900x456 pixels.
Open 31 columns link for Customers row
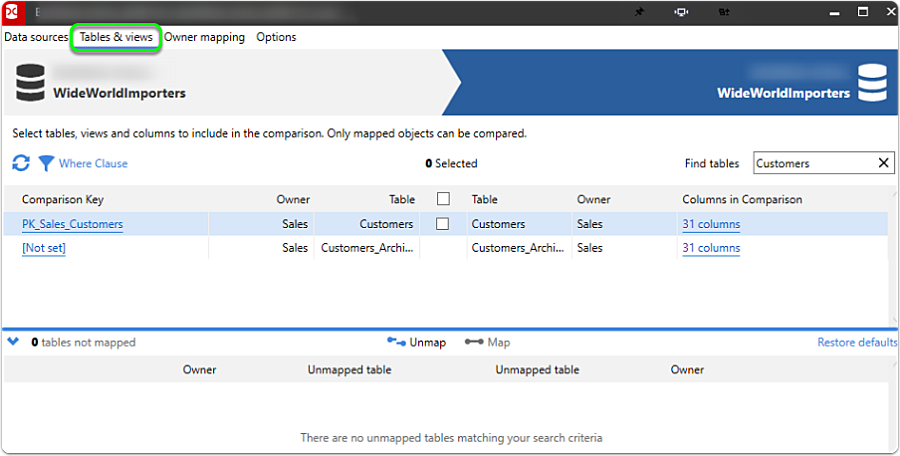tap(711, 224)
